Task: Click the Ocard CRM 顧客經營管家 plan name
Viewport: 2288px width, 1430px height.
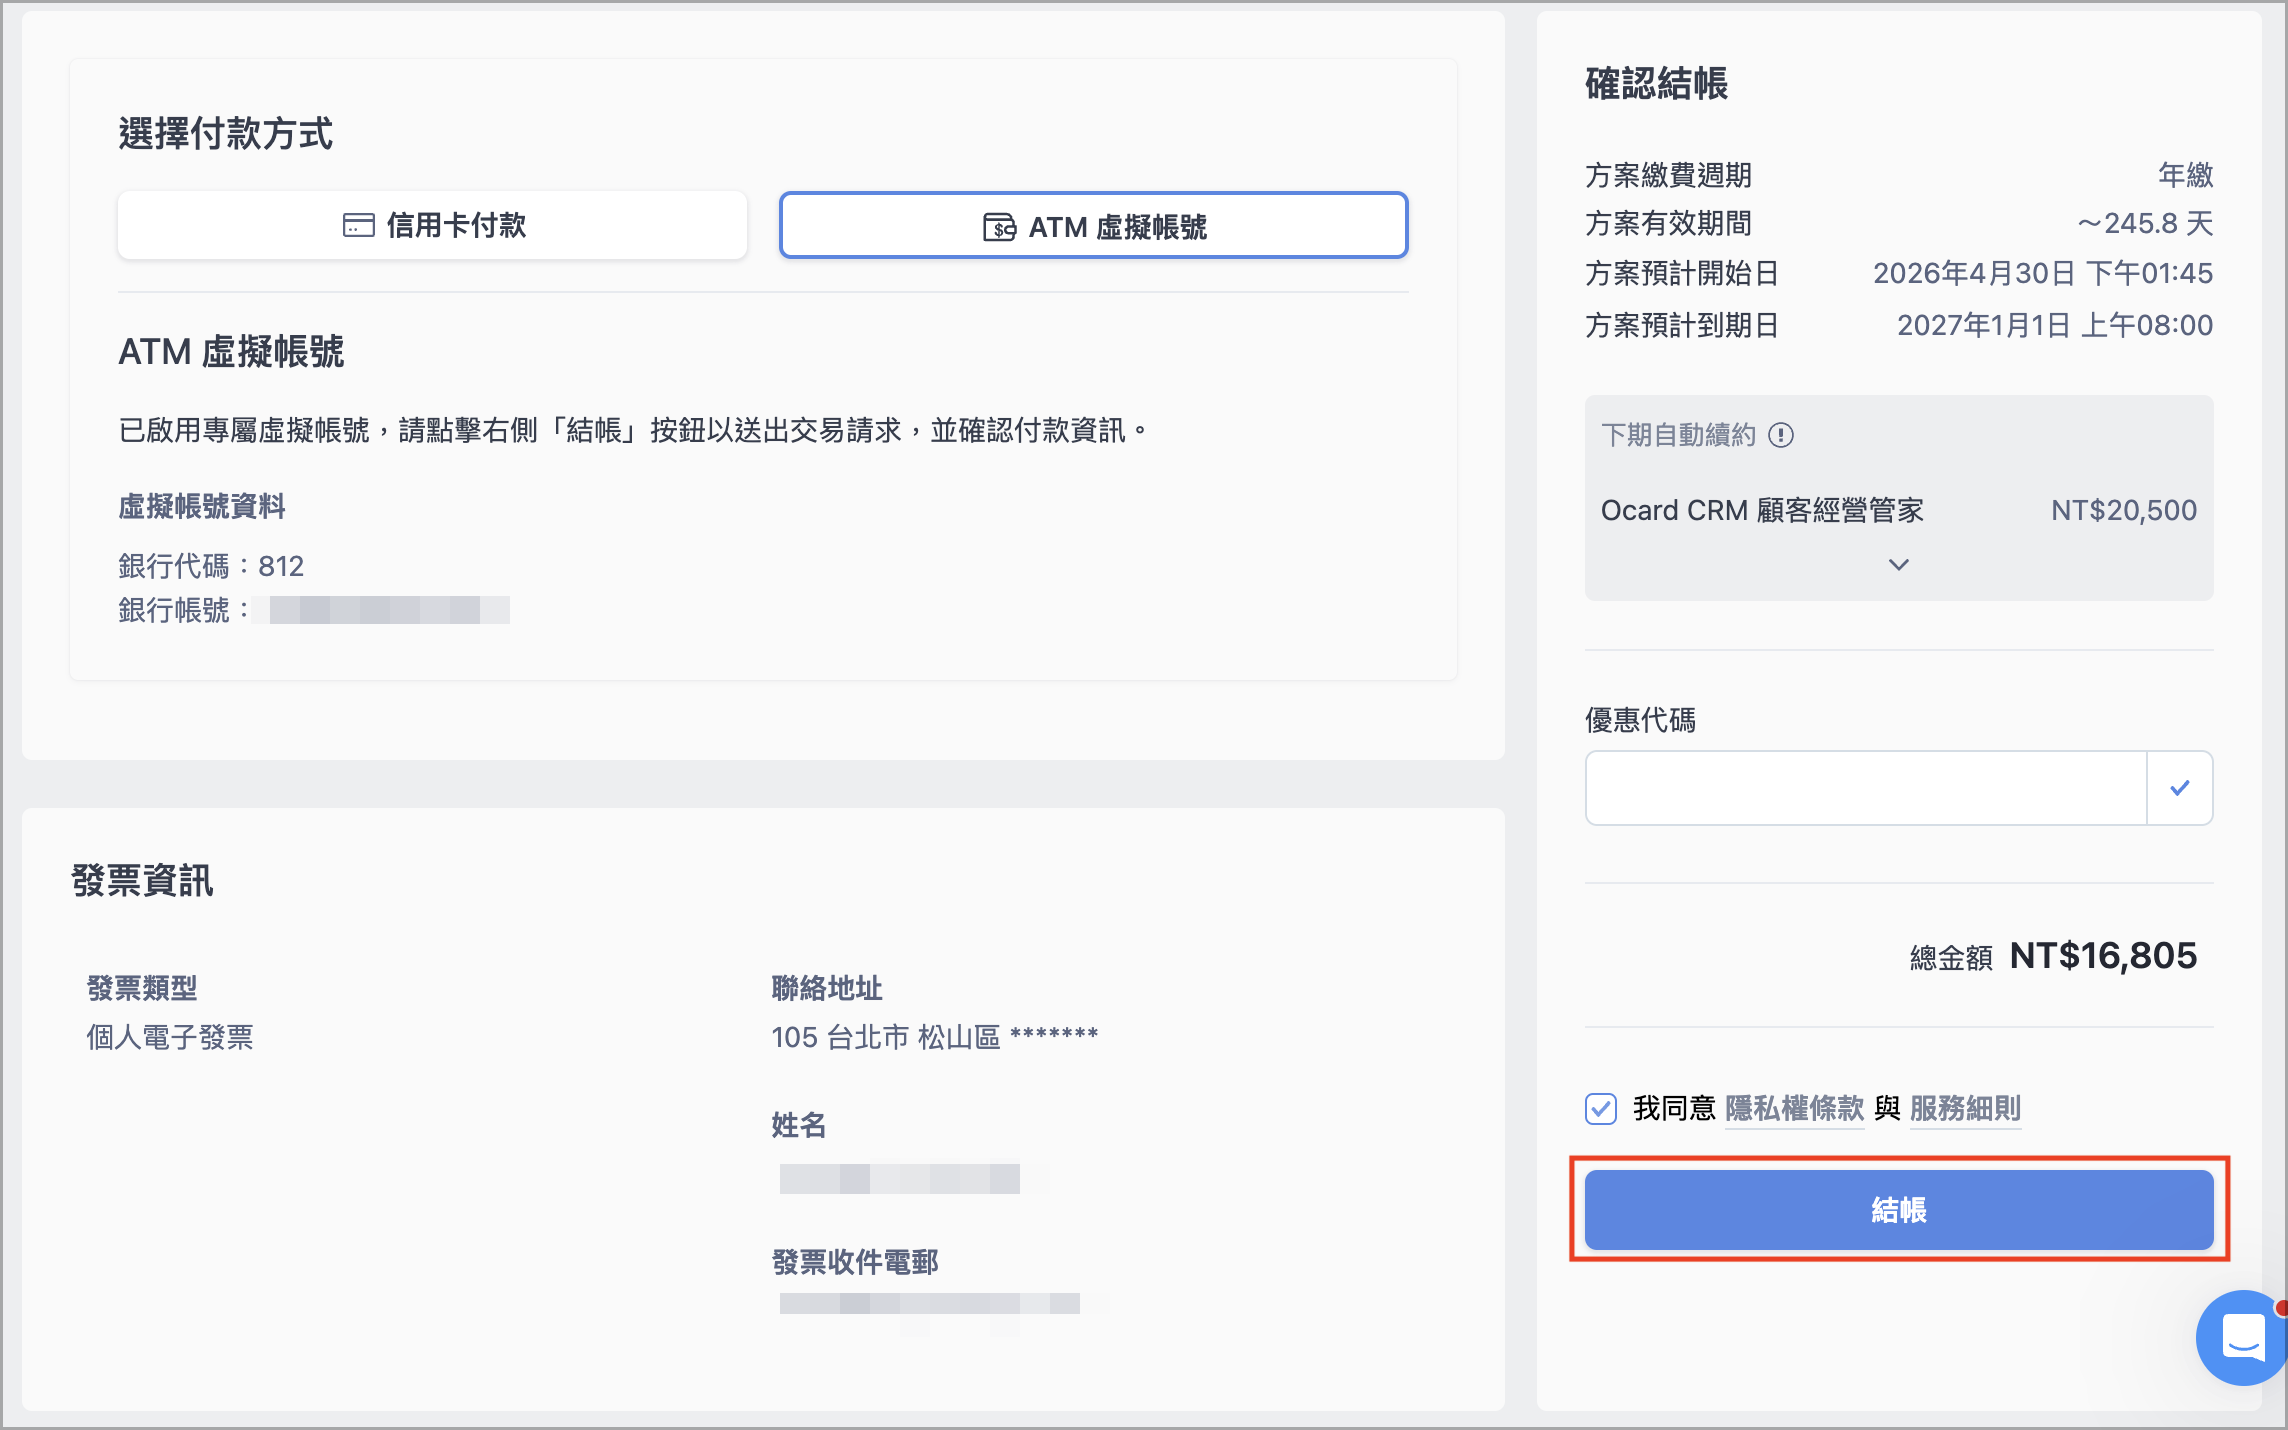Action: pos(1762,510)
